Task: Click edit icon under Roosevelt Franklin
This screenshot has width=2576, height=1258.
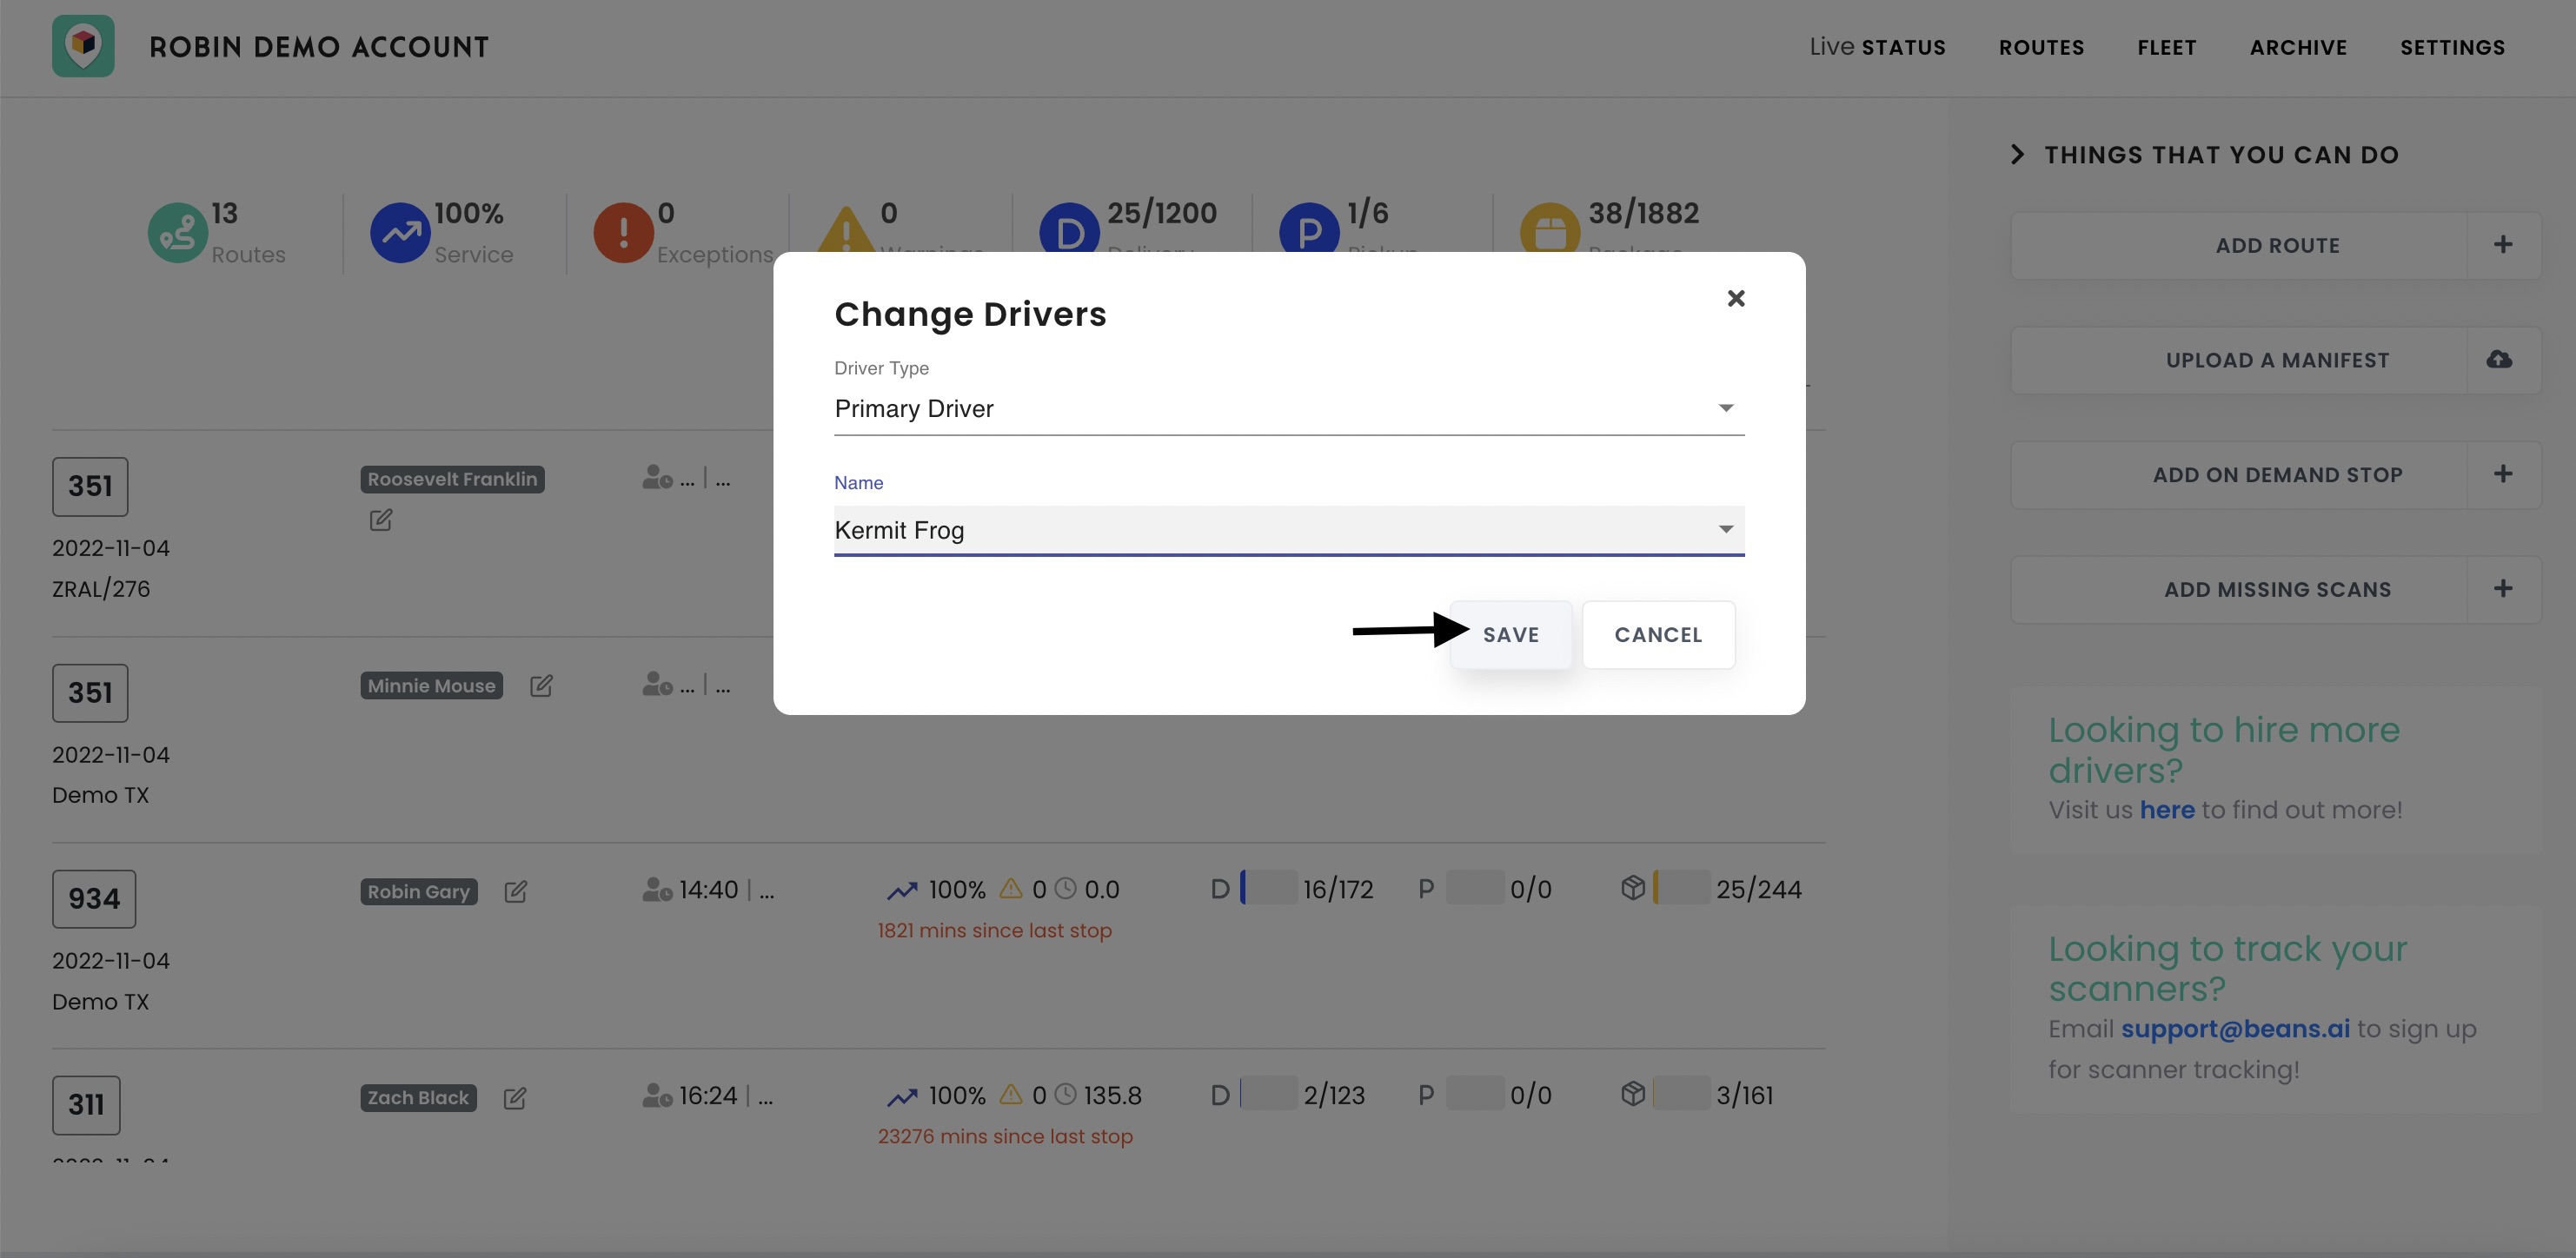Action: (381, 520)
